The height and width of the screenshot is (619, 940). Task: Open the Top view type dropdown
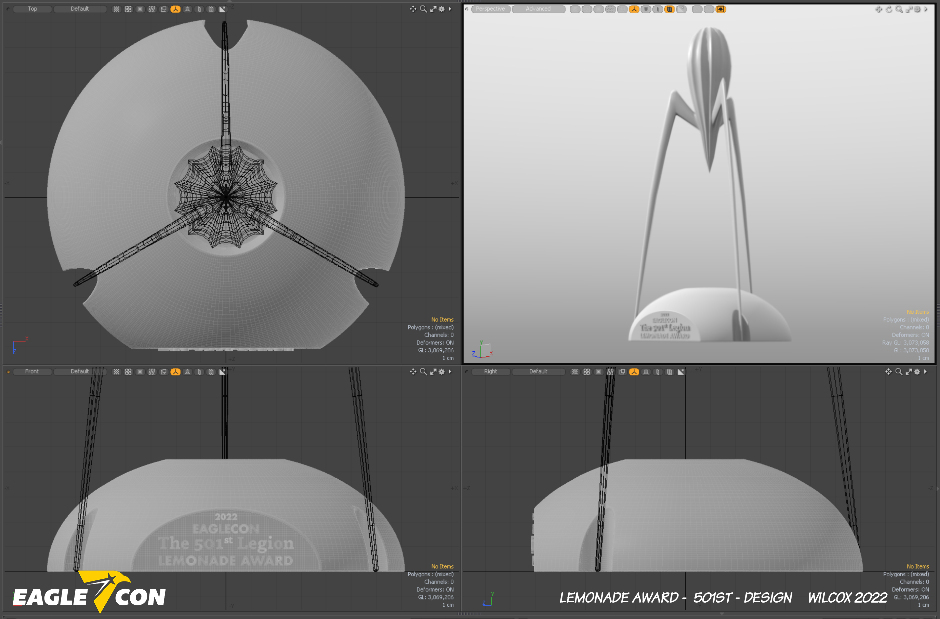pyautogui.click(x=32, y=9)
